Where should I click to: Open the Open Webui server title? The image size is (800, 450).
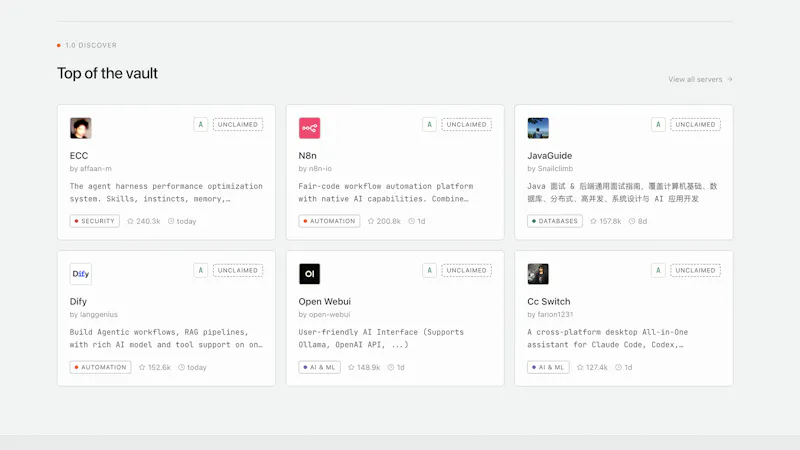324,302
